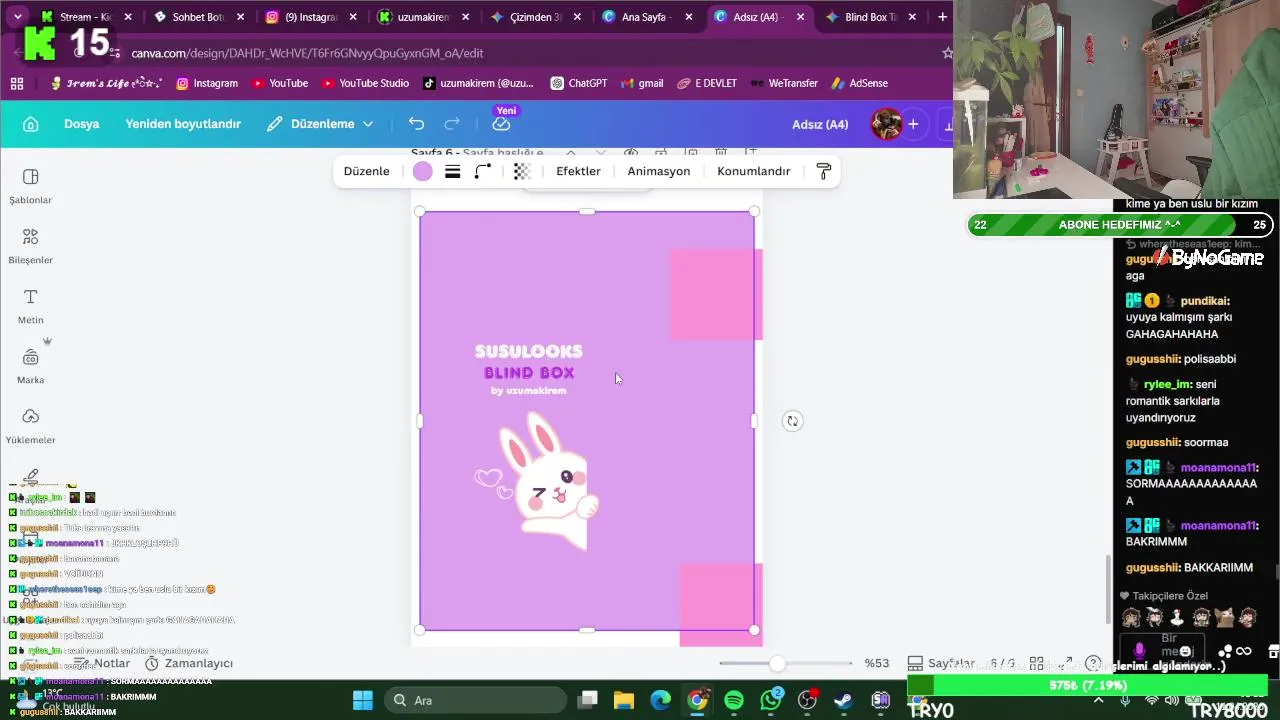Click the rotate handle beside the canvas
Image resolution: width=1280 pixels, height=720 pixels.
coord(792,421)
